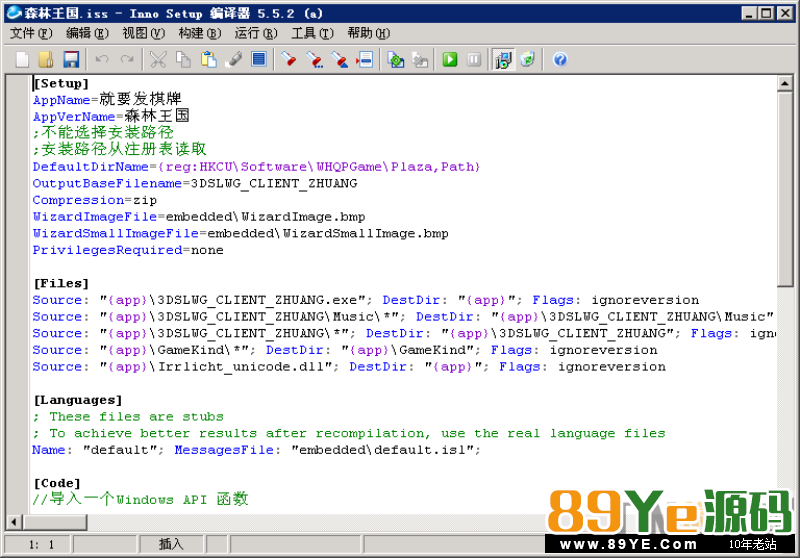This screenshot has width=800, height=558.
Task: Click the Source line for GameKind\*
Action: [x=345, y=350]
